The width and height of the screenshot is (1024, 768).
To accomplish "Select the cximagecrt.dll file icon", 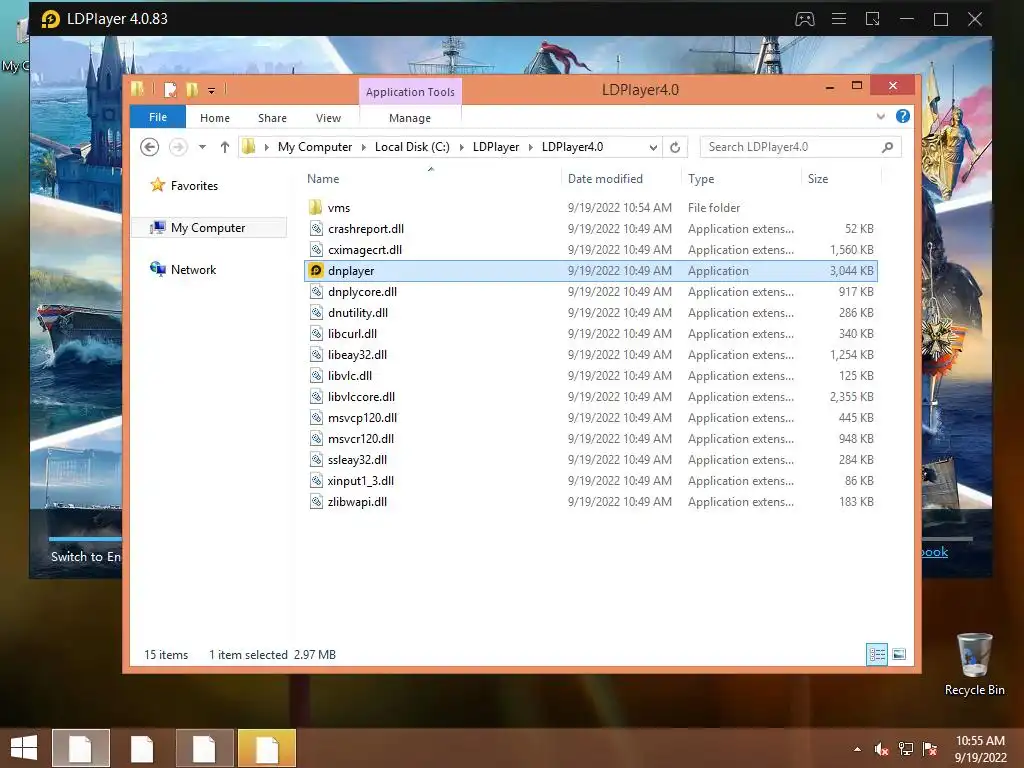I will (316, 249).
